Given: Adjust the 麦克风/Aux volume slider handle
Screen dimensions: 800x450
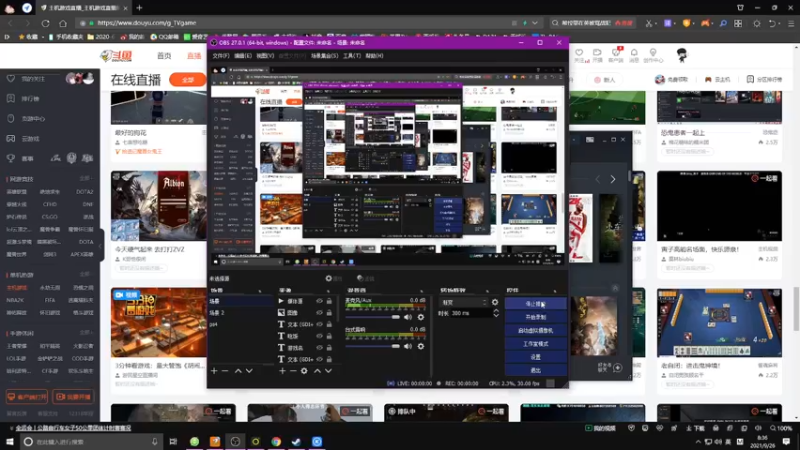Looking at the screenshot, I should pyautogui.click(x=396, y=317).
